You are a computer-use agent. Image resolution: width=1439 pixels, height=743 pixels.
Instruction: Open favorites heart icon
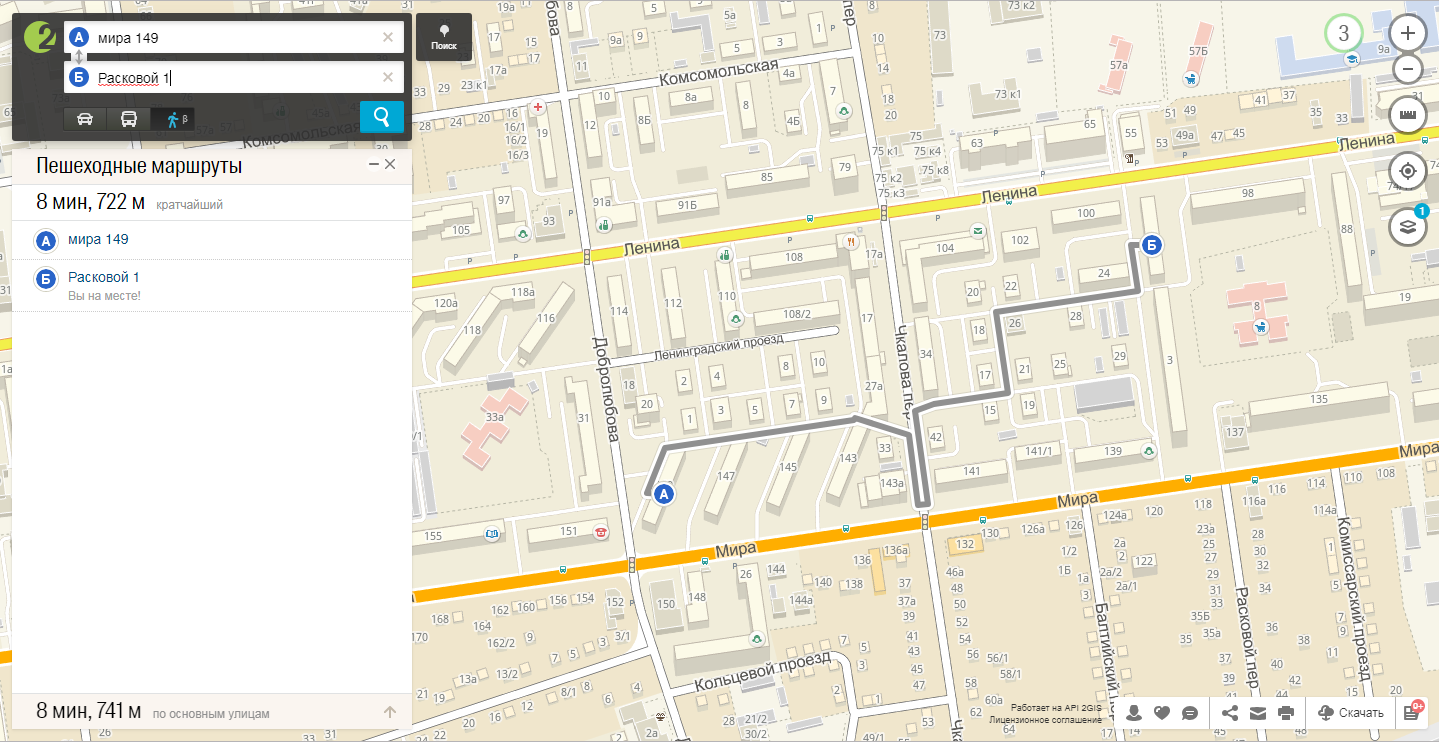1162,713
